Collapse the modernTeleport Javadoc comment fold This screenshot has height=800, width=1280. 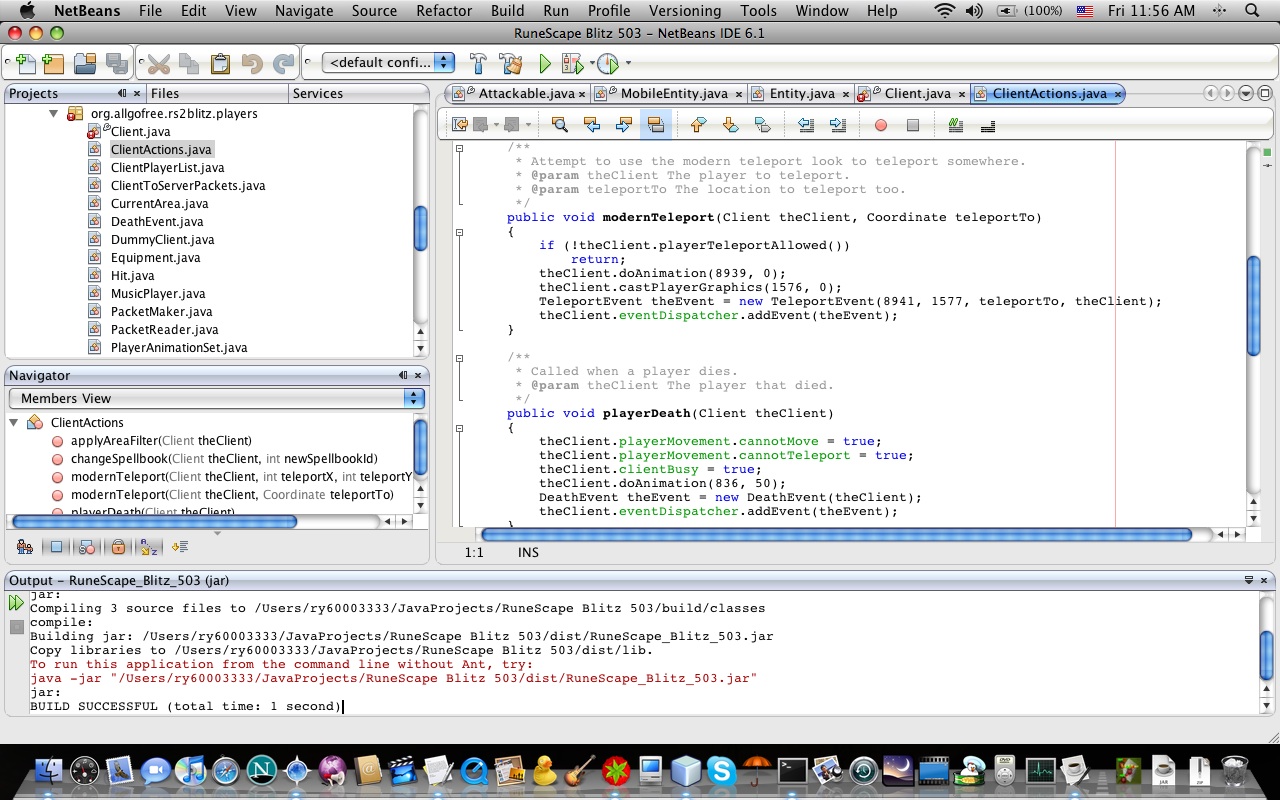(x=459, y=148)
